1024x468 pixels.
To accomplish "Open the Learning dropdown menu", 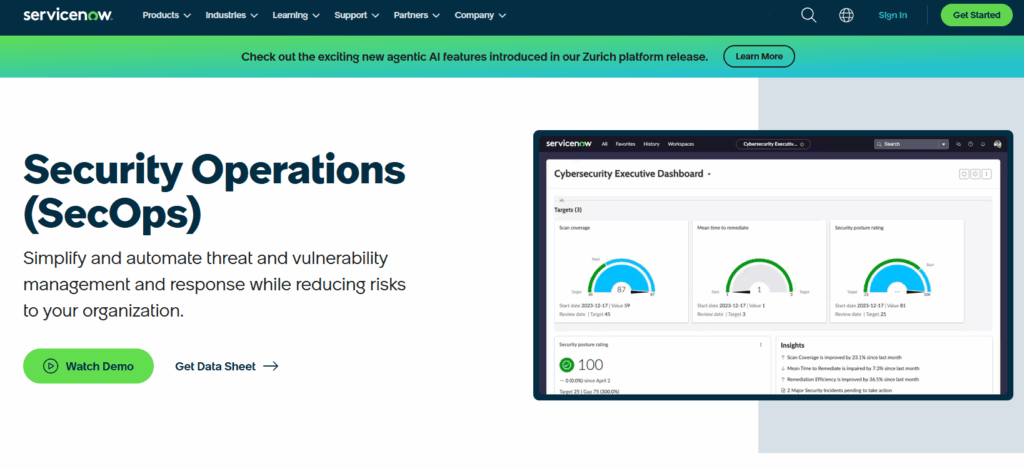I will click(x=296, y=15).
